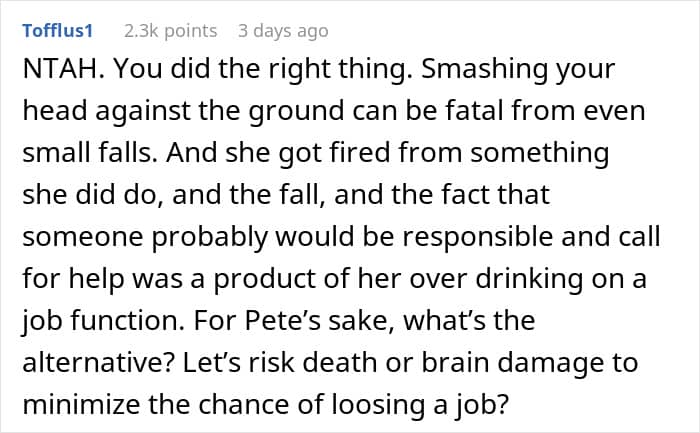Screen dimensions: 700x433
Task: Click the word NTAH in the comment
Action: [59, 69]
